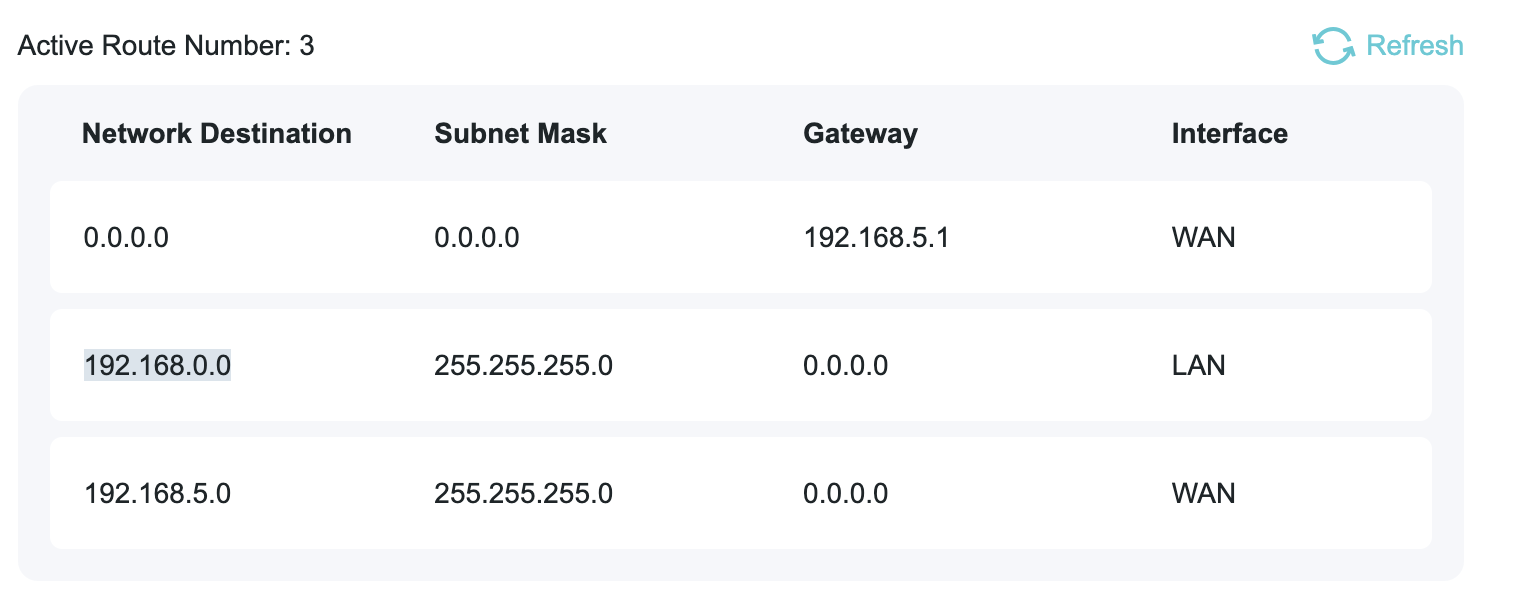This screenshot has height=604, width=1516.
Task: Select subnet mask of the 192.168.0.0 route
Action: pyautogui.click(x=523, y=366)
